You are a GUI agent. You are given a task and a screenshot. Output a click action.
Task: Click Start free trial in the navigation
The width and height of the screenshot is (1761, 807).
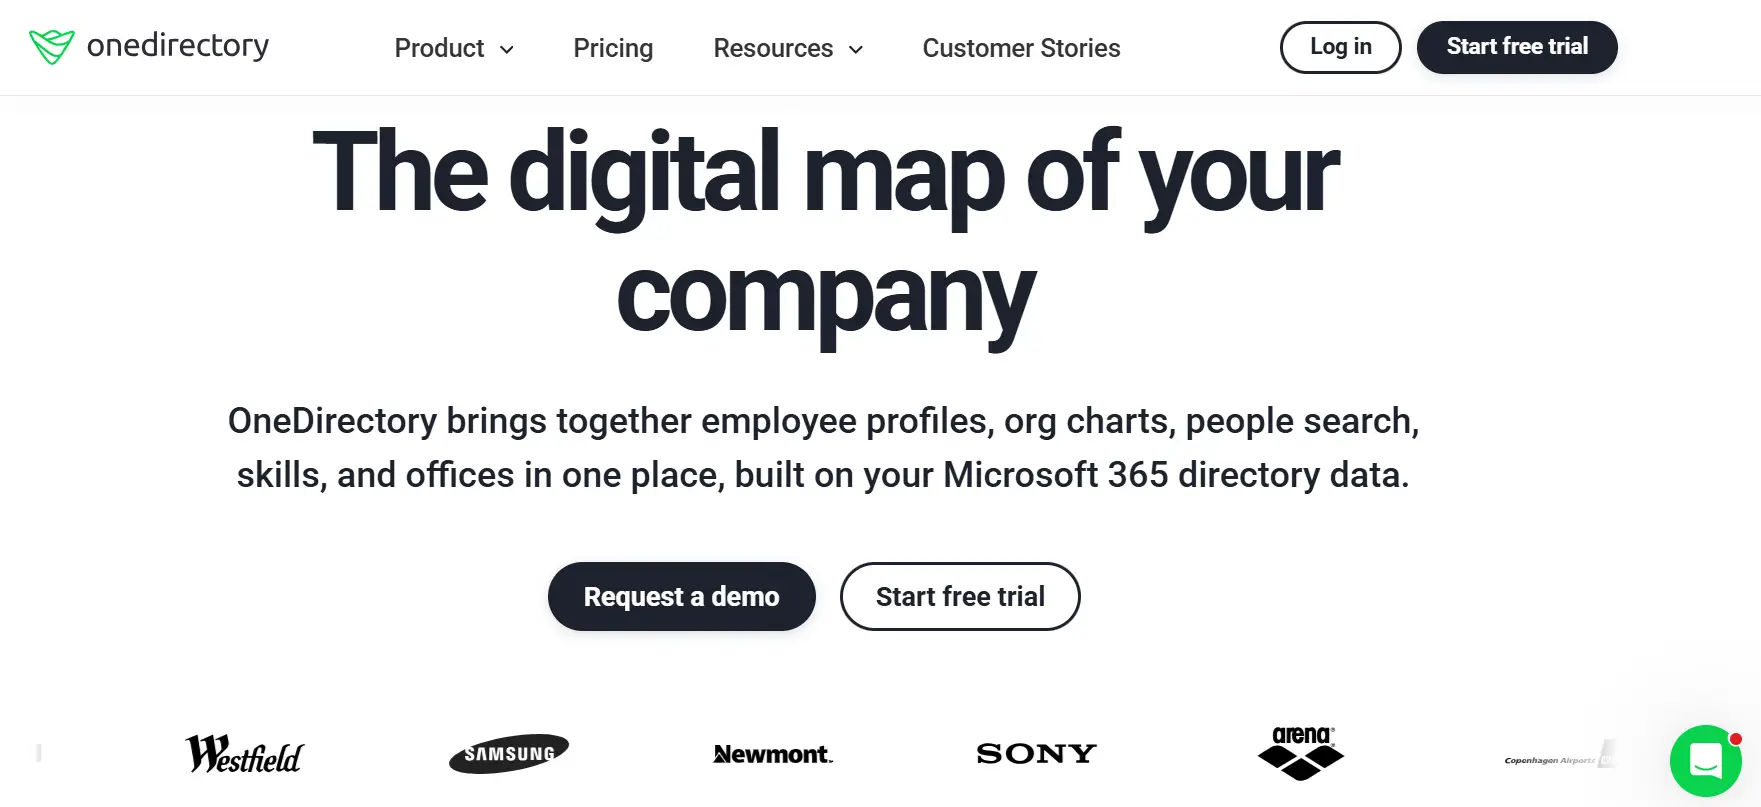point(1517,46)
